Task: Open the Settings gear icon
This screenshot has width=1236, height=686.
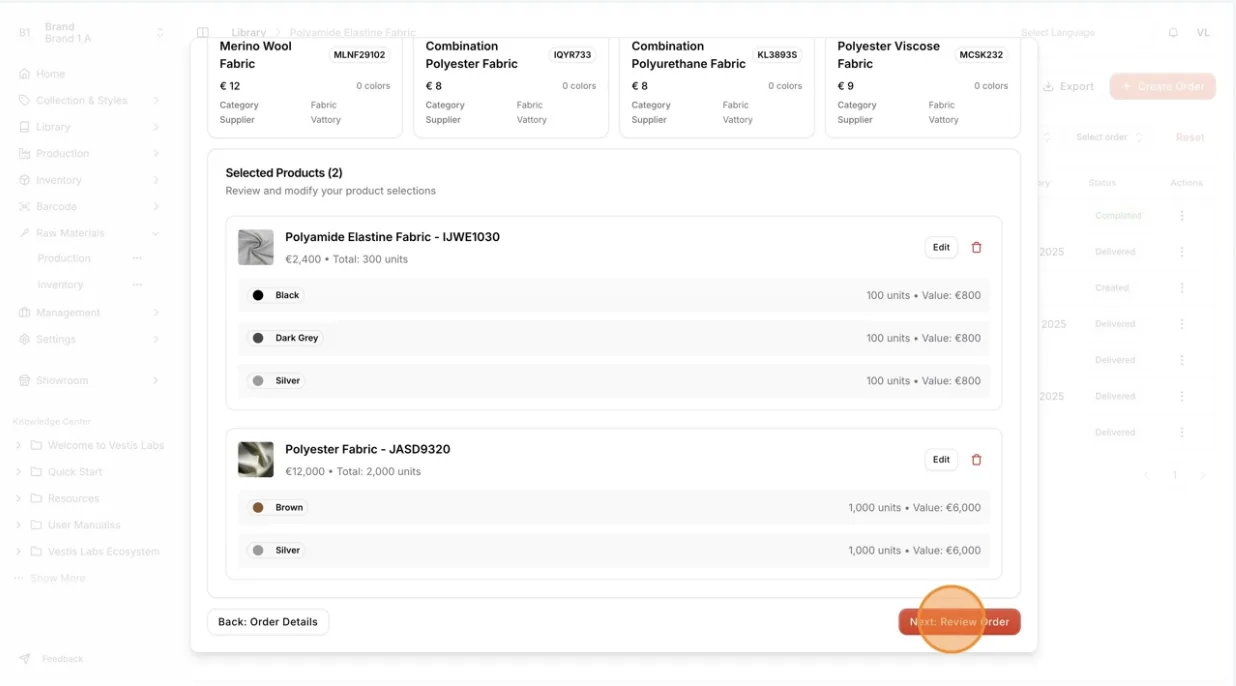Action: (x=25, y=339)
